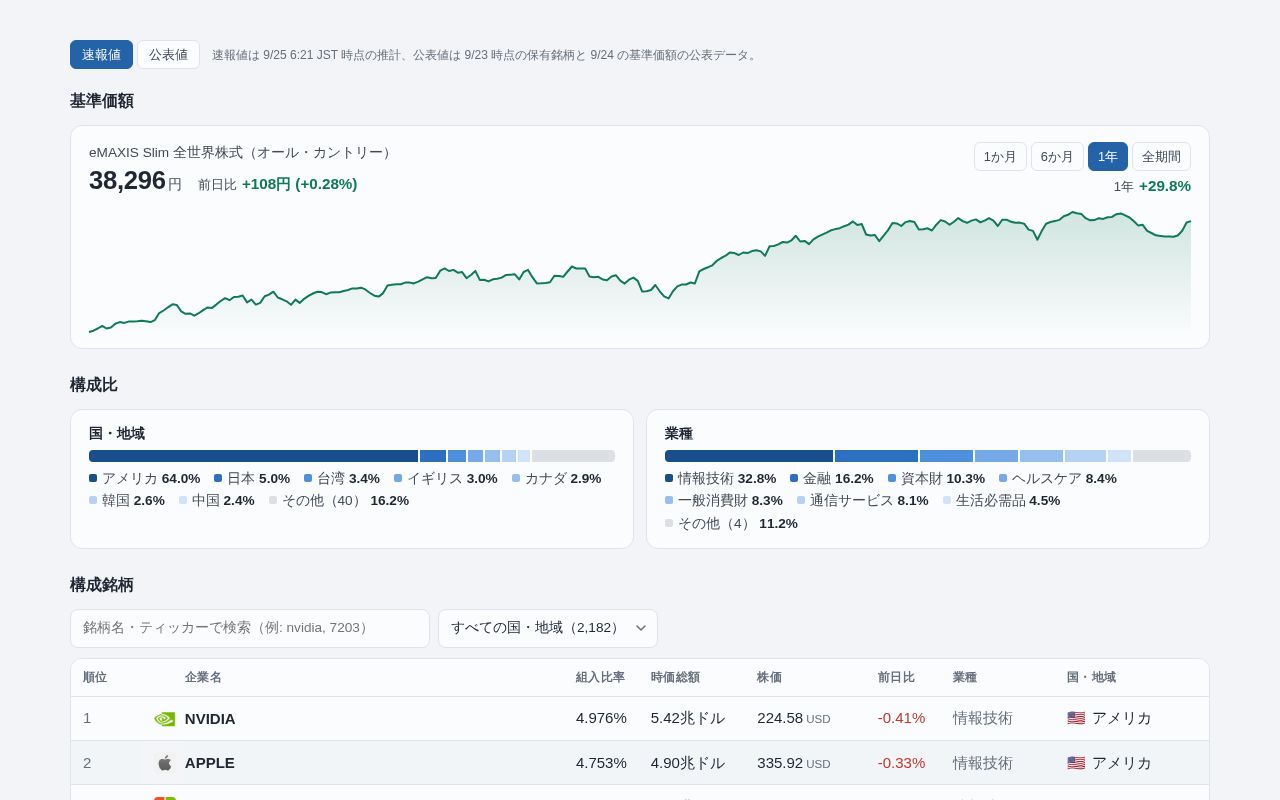Click the dark blue アメリカ bar segment
Viewport: 1280px width, 800px height.
(x=253, y=456)
